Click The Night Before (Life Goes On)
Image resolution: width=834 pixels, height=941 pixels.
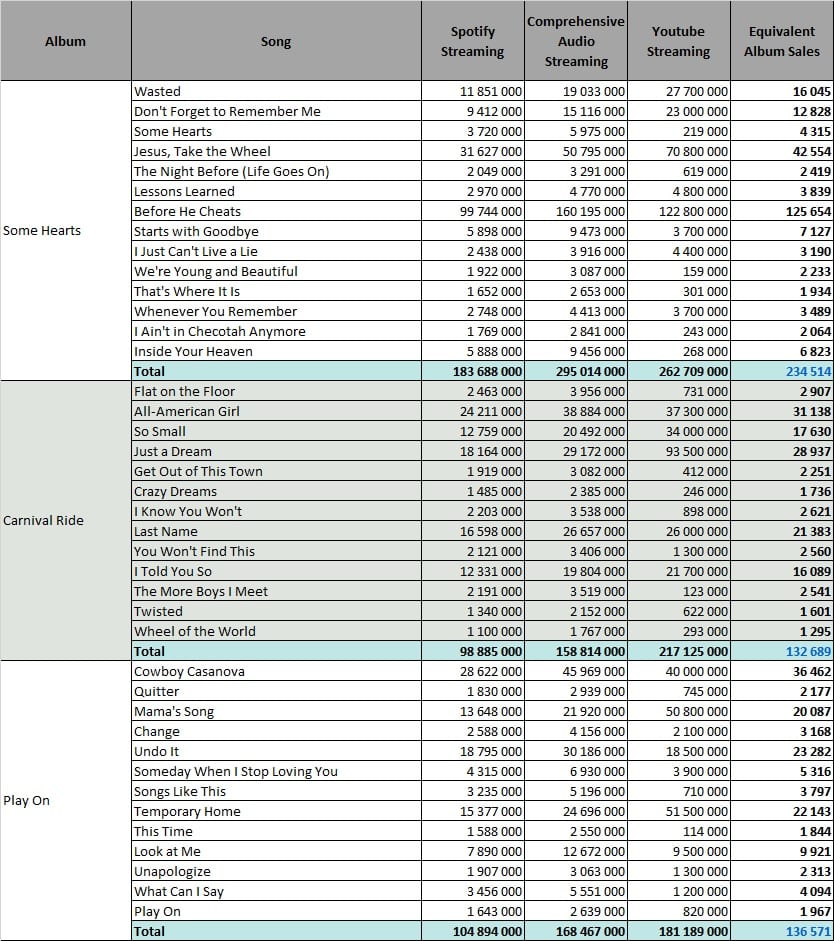276,171
